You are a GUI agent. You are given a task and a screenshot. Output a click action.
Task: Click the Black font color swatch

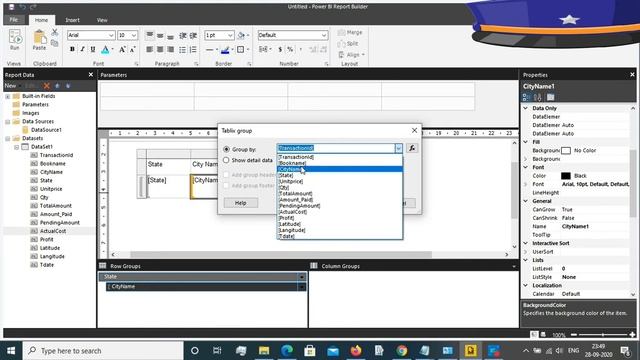[566, 176]
